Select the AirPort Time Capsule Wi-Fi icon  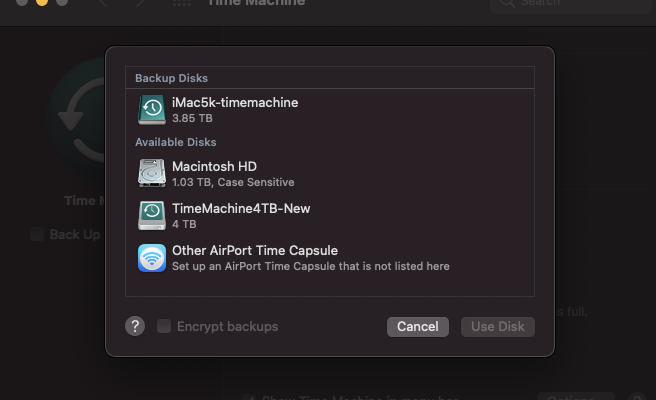(152, 258)
